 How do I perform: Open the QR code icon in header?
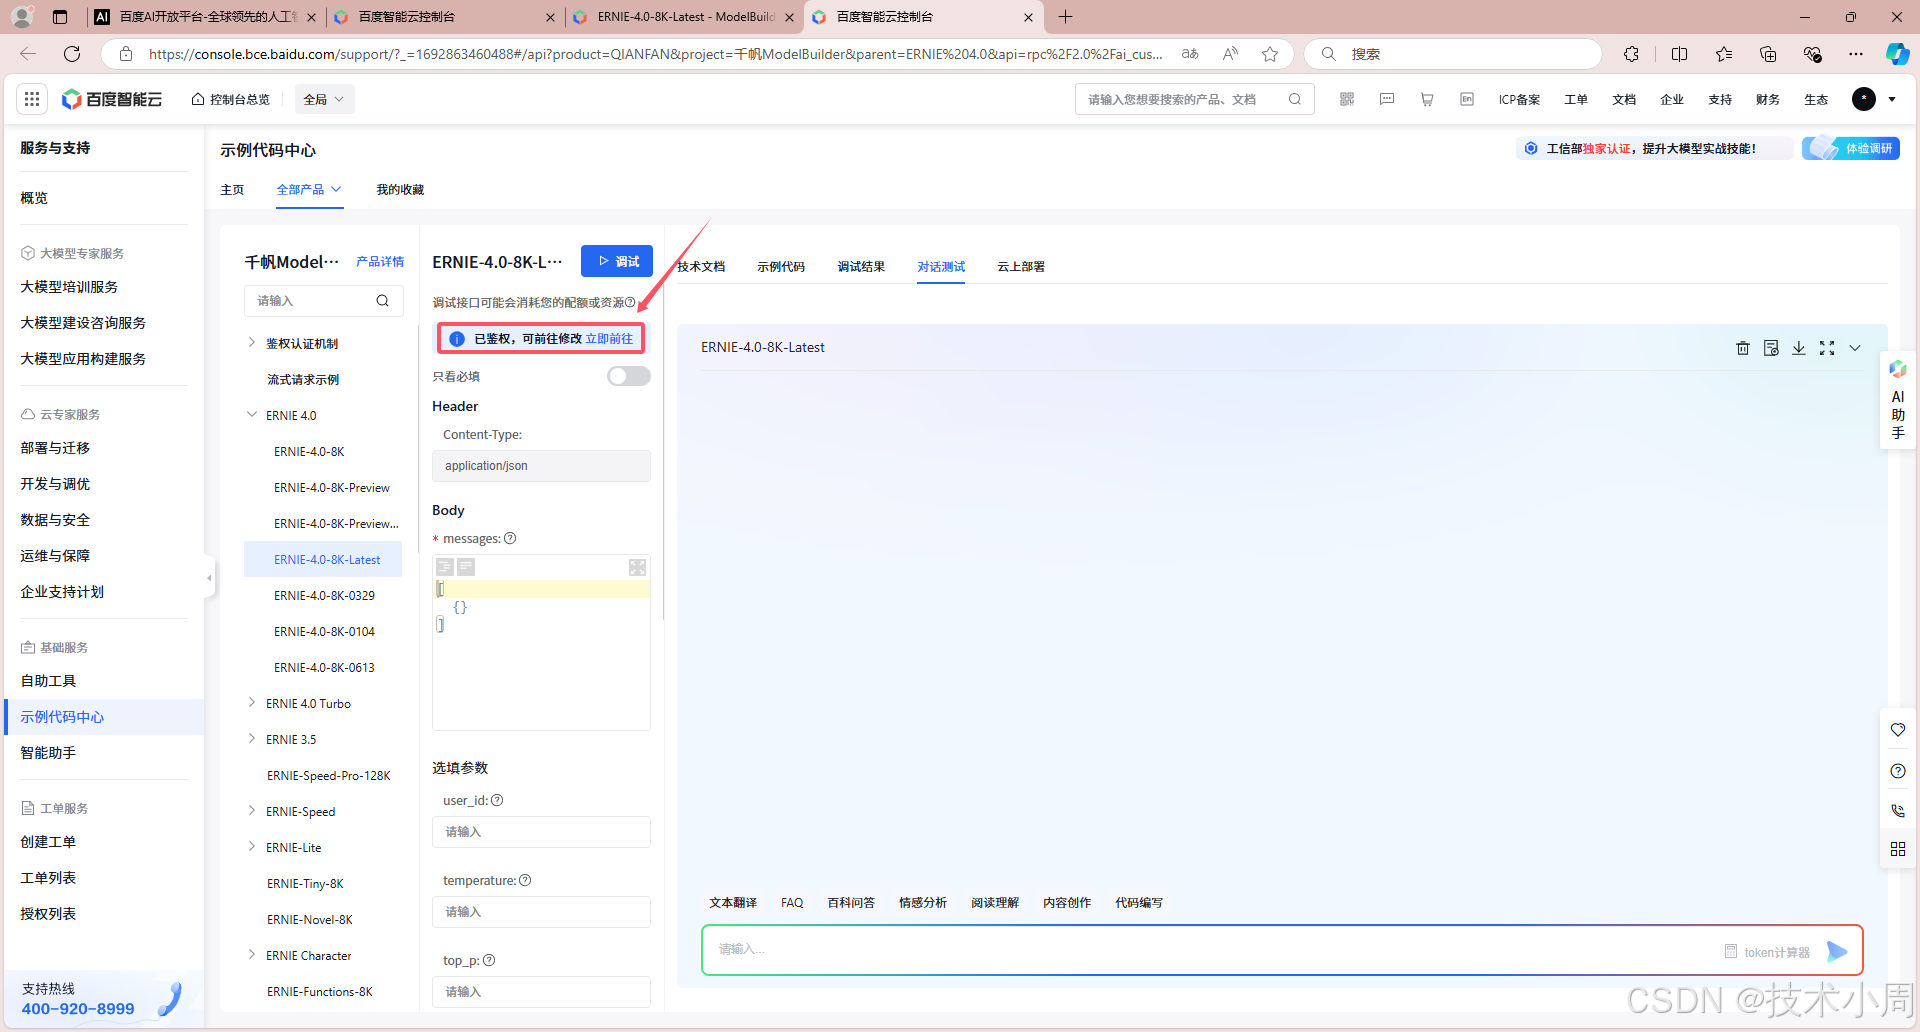point(1347,99)
